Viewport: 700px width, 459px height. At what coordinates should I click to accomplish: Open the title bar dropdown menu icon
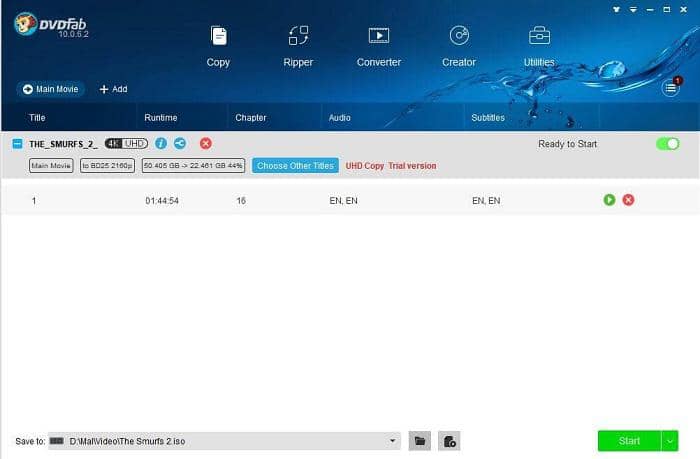coord(633,9)
